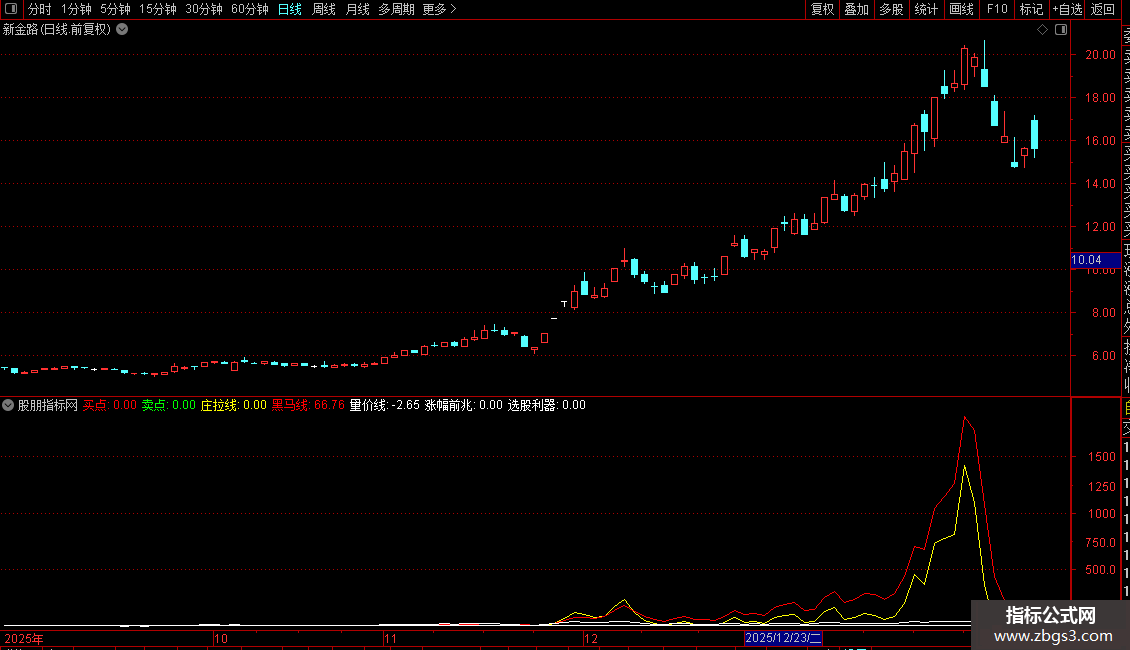Switch to the 月线 monthly chart
This screenshot has height=650, width=1130.
click(357, 9)
